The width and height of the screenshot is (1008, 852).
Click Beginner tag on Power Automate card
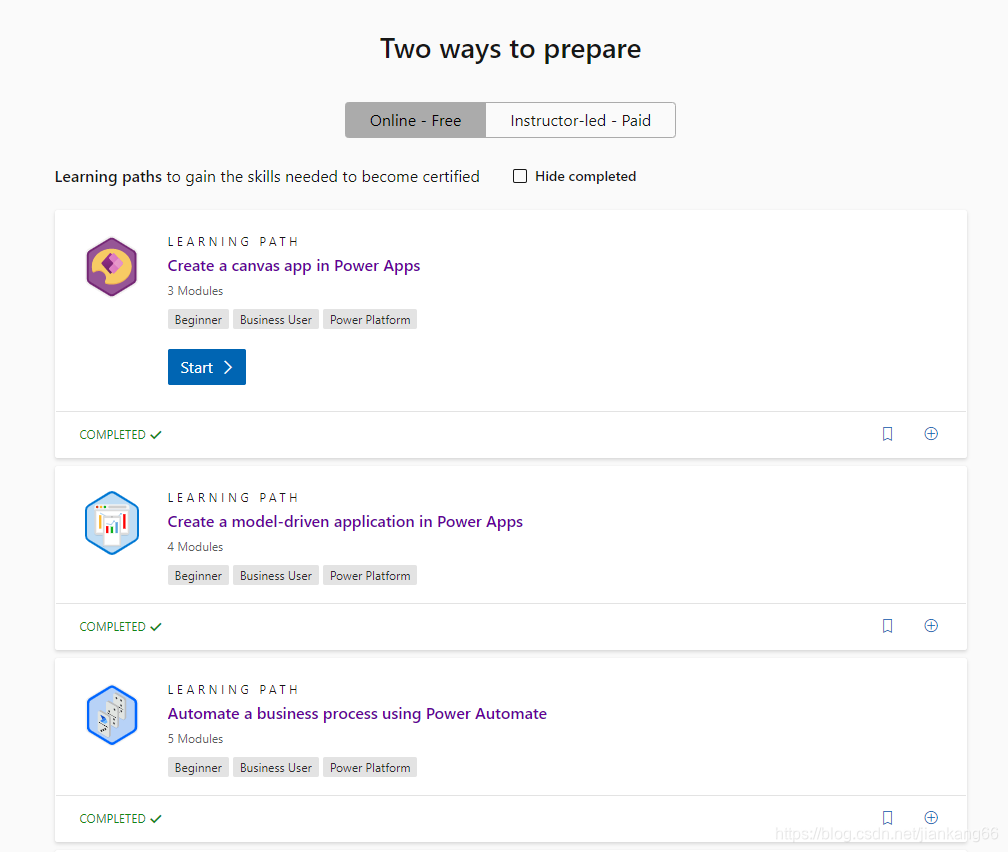pos(198,768)
